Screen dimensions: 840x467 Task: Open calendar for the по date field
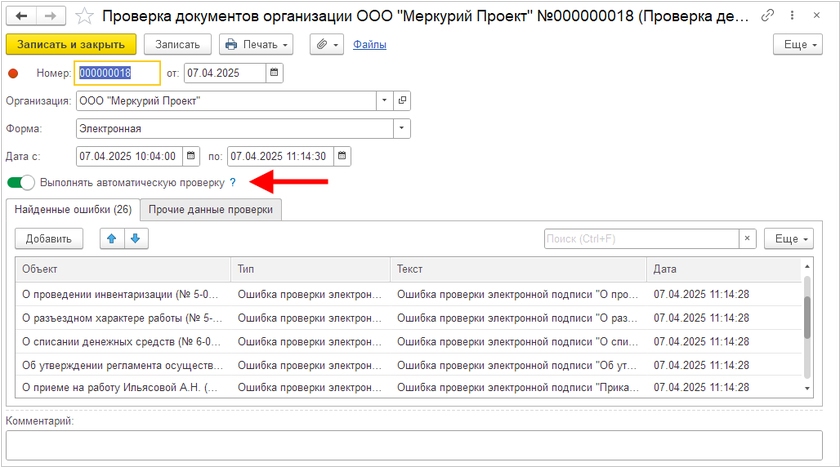342,156
